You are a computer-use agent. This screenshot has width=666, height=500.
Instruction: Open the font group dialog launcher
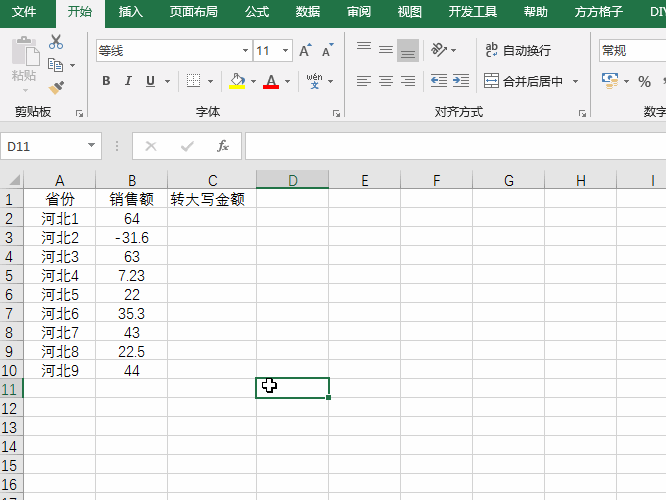pos(336,113)
